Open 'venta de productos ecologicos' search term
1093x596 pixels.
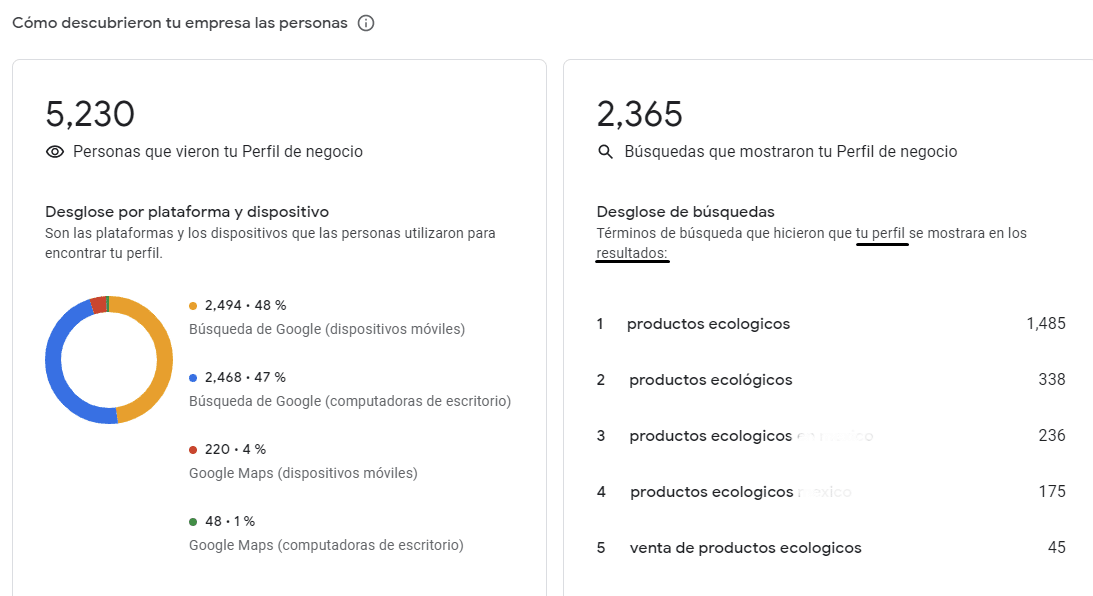click(831, 548)
